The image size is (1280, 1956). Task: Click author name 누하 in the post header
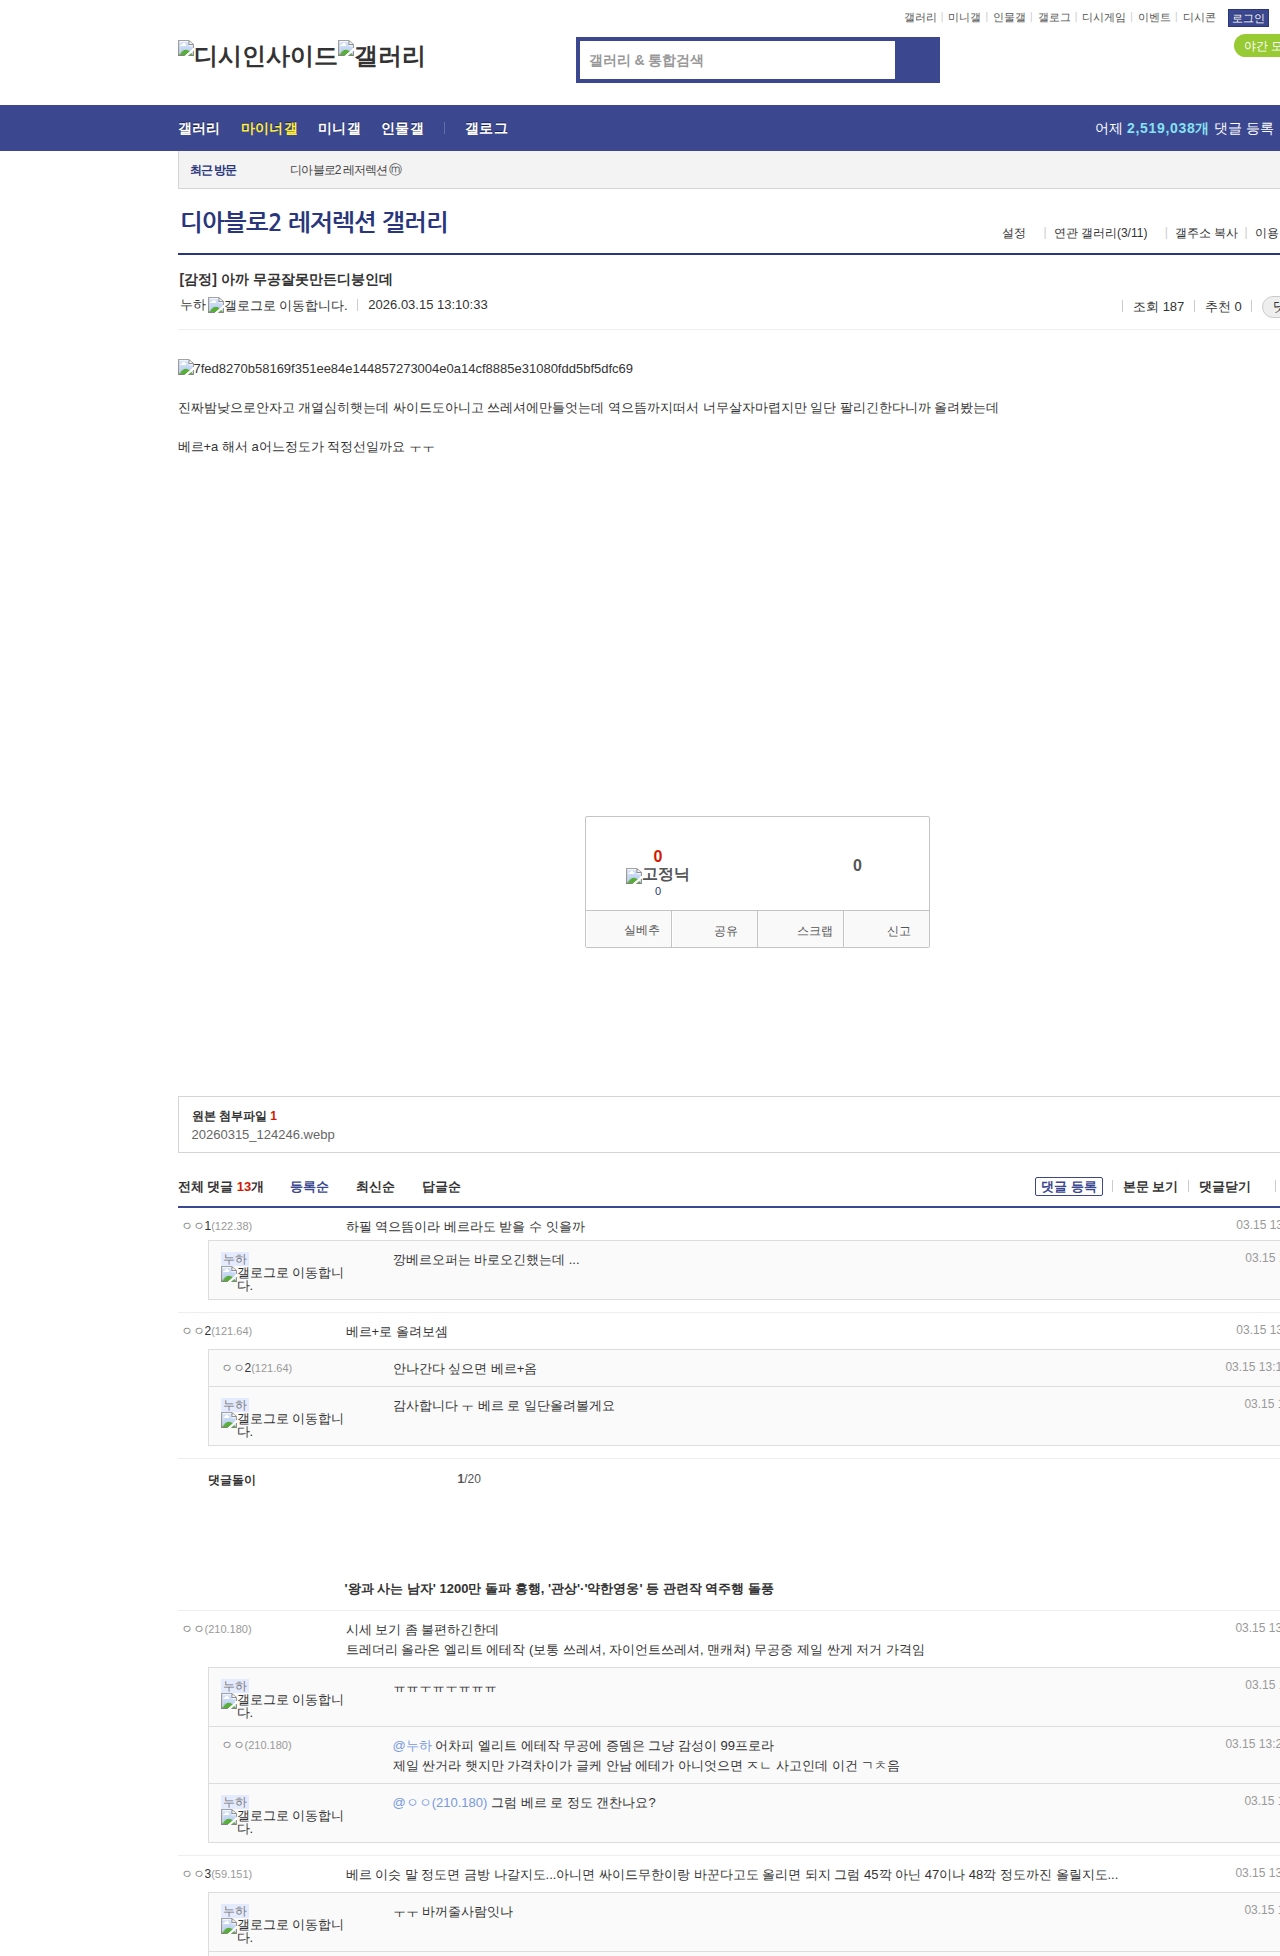193,305
